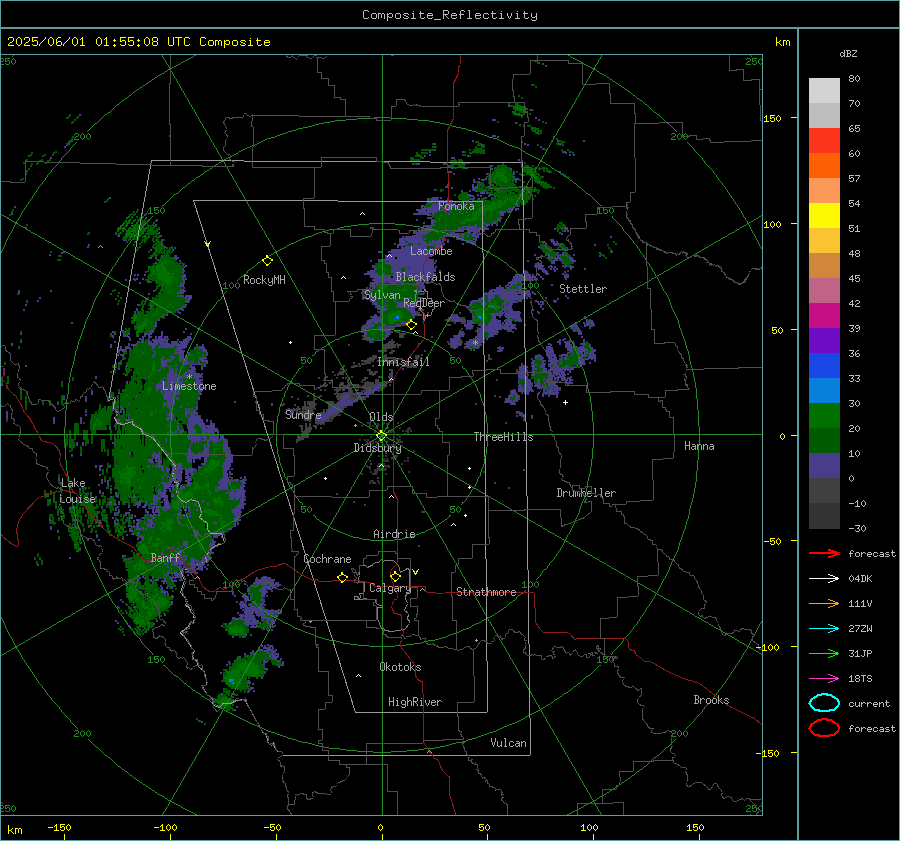Click the 51 dBZ yellow color swatch
900x841 pixels.
click(x=824, y=215)
